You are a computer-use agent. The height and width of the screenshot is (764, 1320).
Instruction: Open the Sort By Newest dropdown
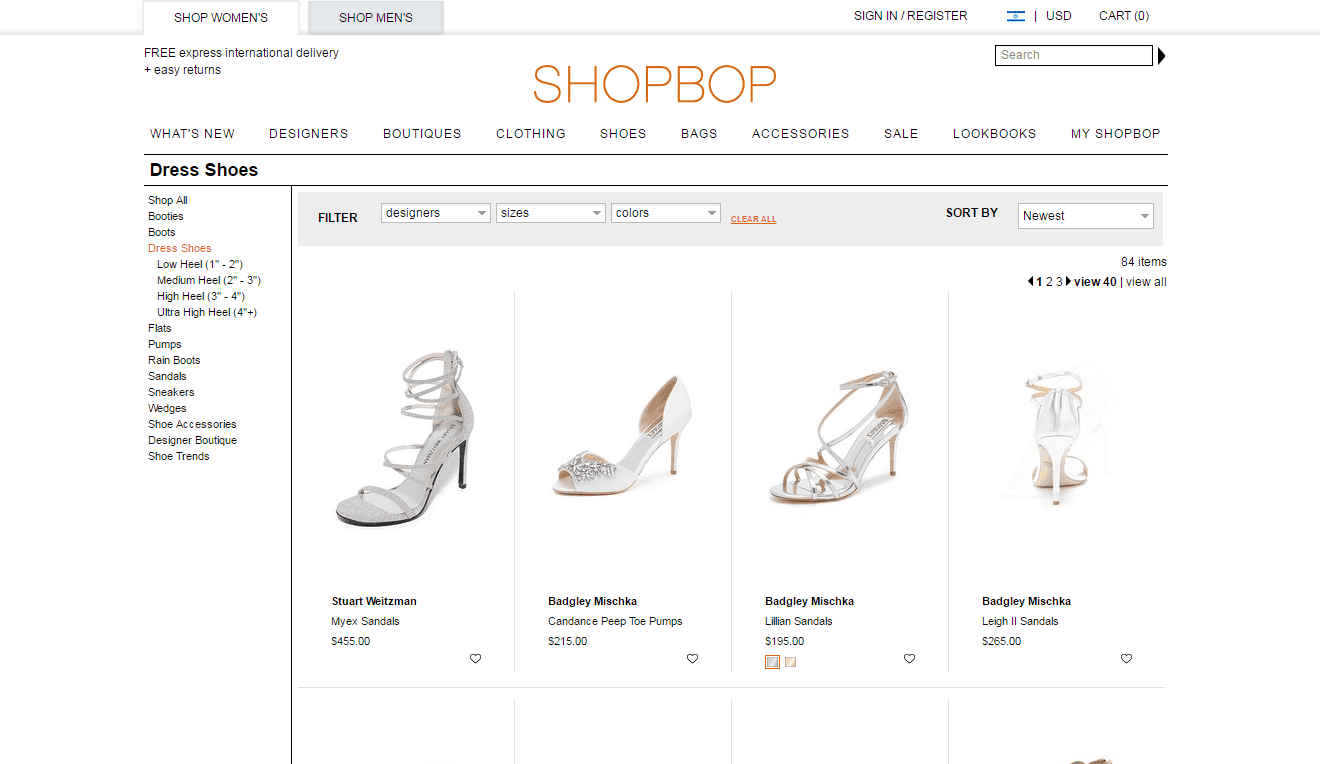pos(1085,216)
